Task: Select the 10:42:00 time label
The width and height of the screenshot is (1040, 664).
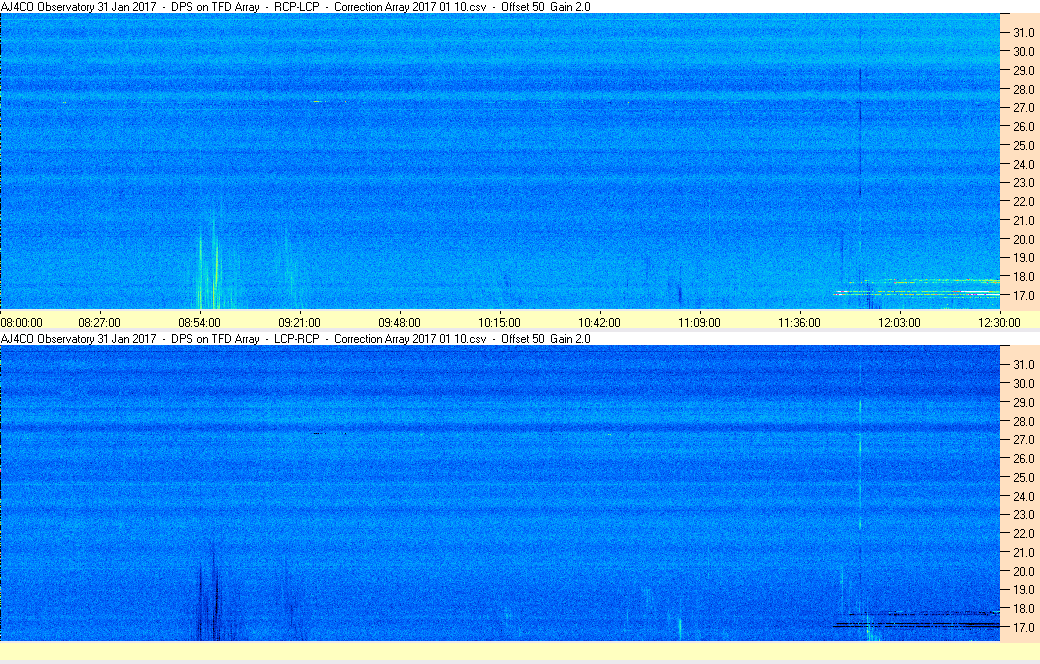Action: tap(600, 323)
